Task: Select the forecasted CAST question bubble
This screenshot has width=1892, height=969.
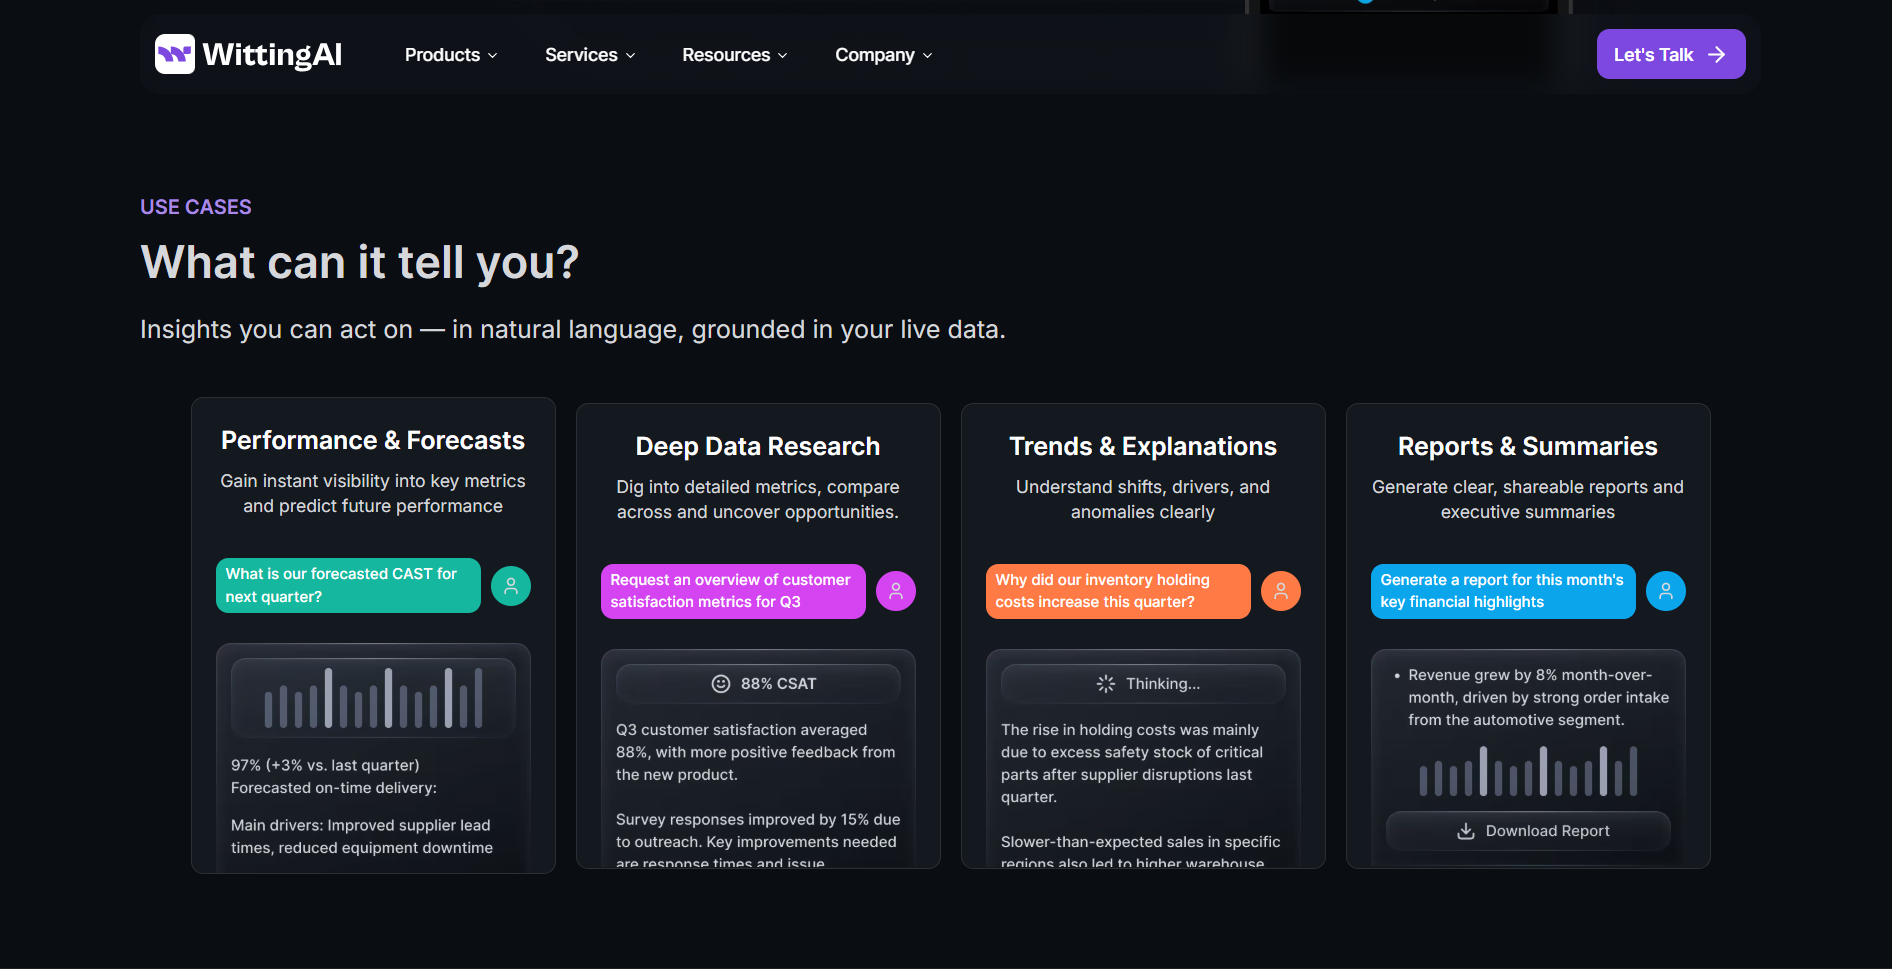Action: (x=348, y=585)
